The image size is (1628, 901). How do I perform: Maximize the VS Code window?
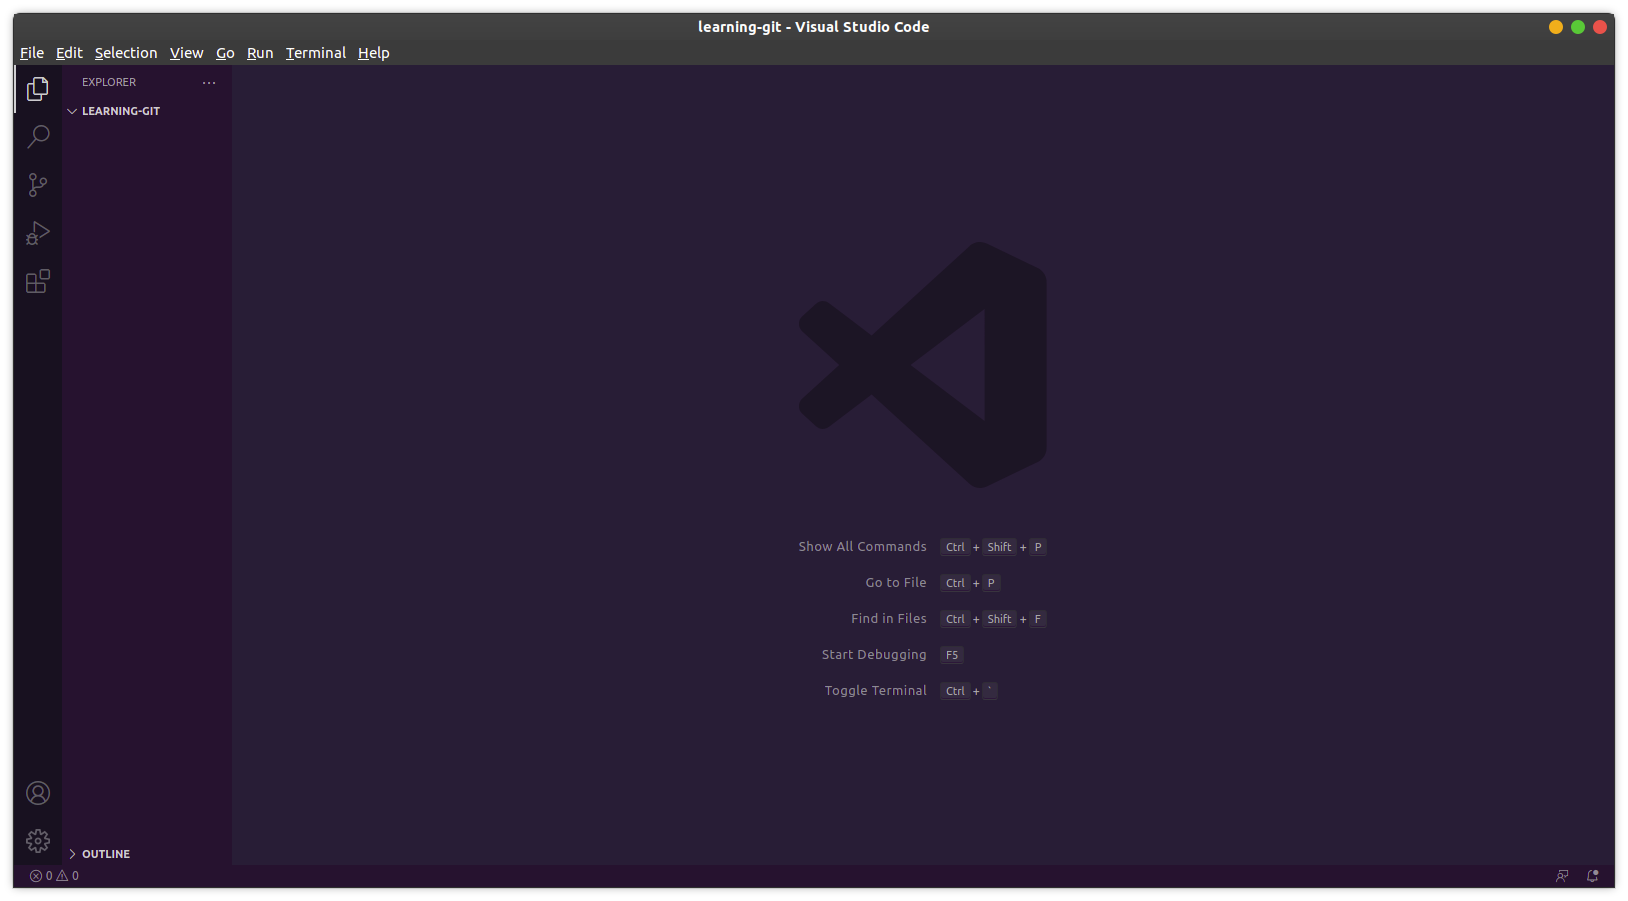(x=1578, y=27)
